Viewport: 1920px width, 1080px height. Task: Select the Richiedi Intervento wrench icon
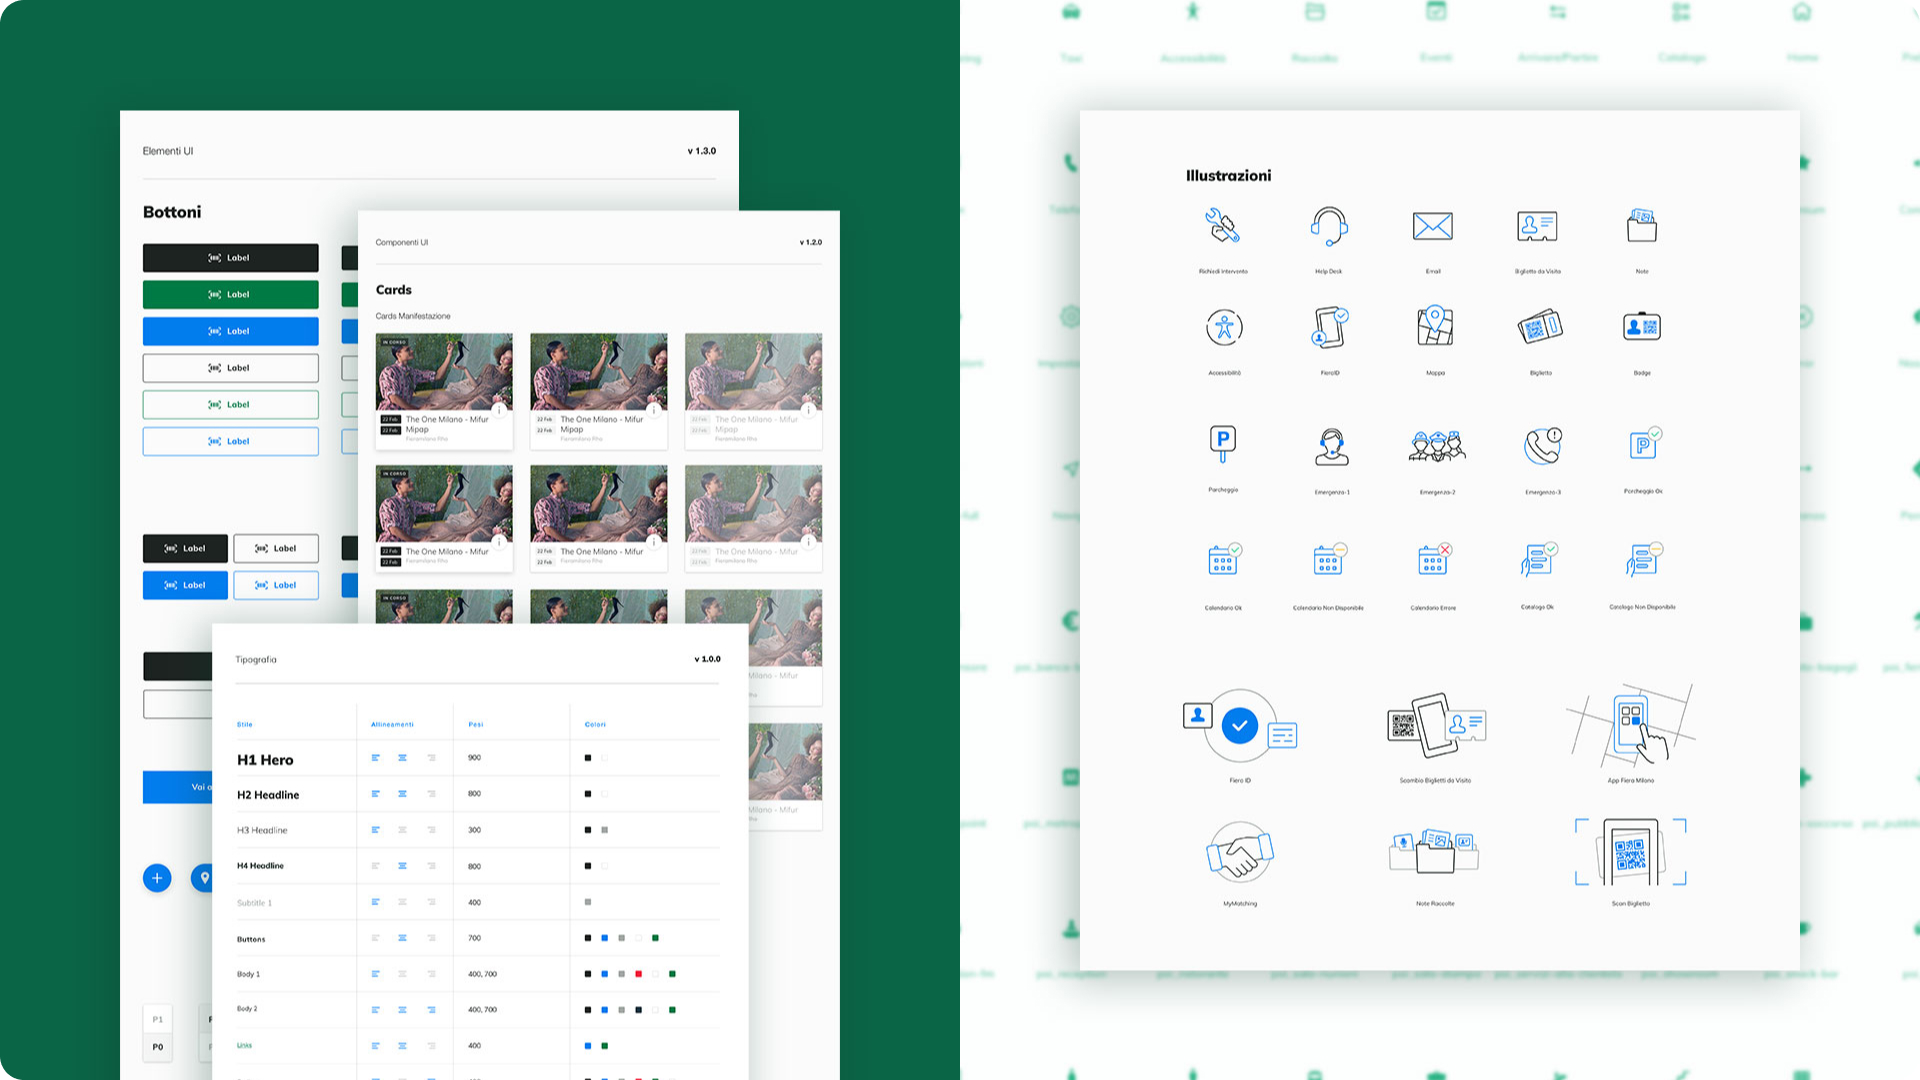(1222, 226)
